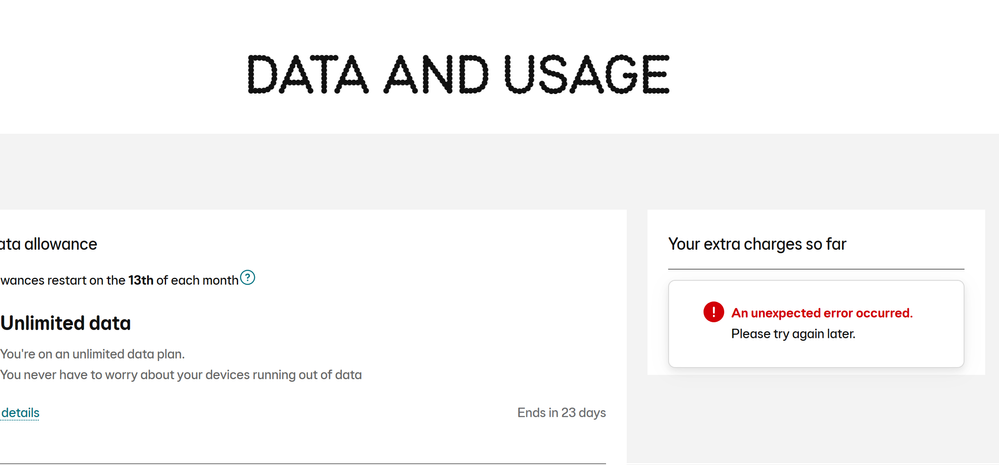Viewport: 999px width, 465px height.
Task: Open the help question-mark icon beside allowance restart date
Action: tap(248, 278)
